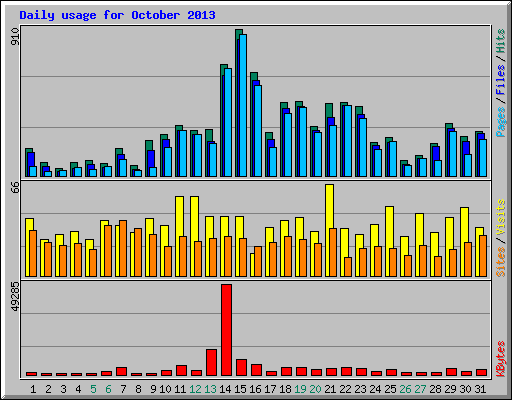Click the 910 scale label of the top chart

(x=15, y=37)
